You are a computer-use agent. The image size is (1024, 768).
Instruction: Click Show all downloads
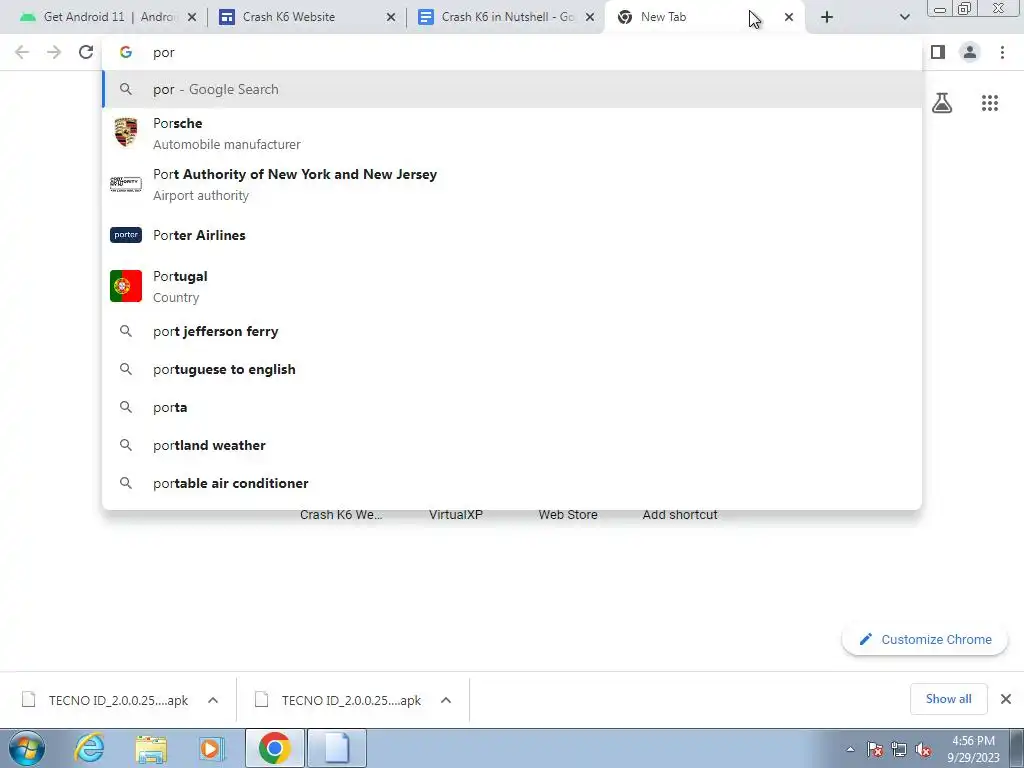coord(948,699)
